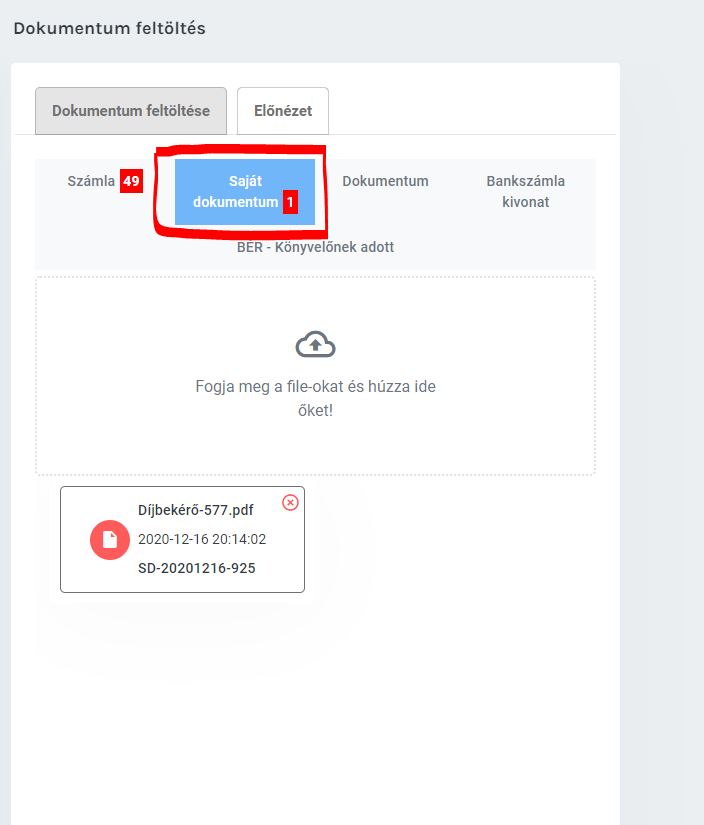The image size is (704, 825).
Task: Select the Dokumentum category
Action: [385, 181]
